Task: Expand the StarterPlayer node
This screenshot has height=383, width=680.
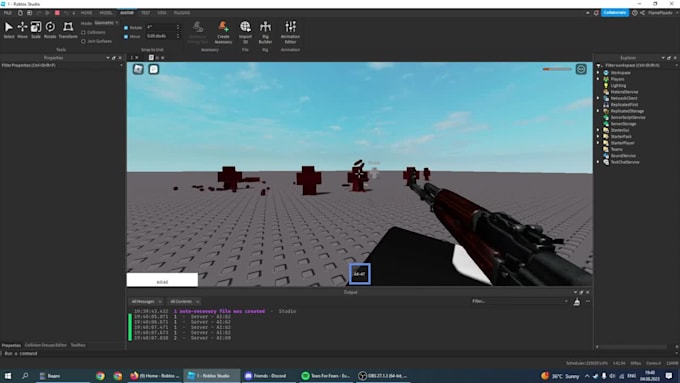Action: (599, 143)
